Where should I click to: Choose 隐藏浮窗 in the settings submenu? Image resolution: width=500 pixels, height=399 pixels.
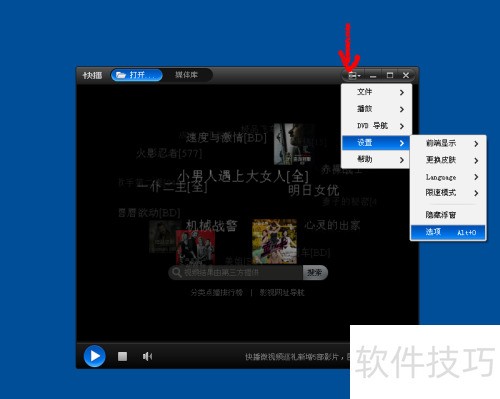tap(448, 215)
